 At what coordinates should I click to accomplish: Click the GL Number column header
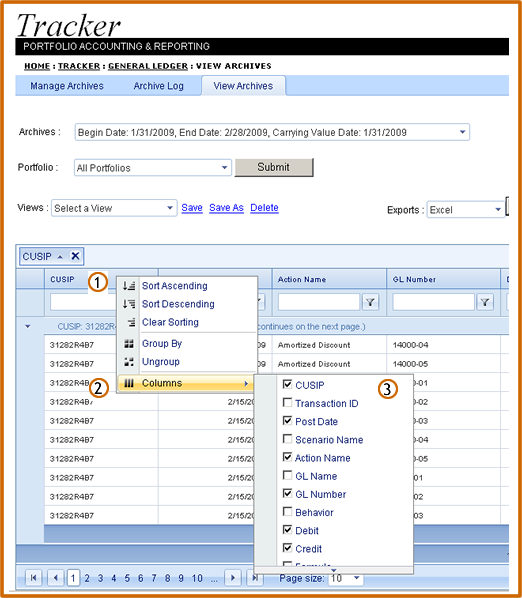tap(414, 280)
